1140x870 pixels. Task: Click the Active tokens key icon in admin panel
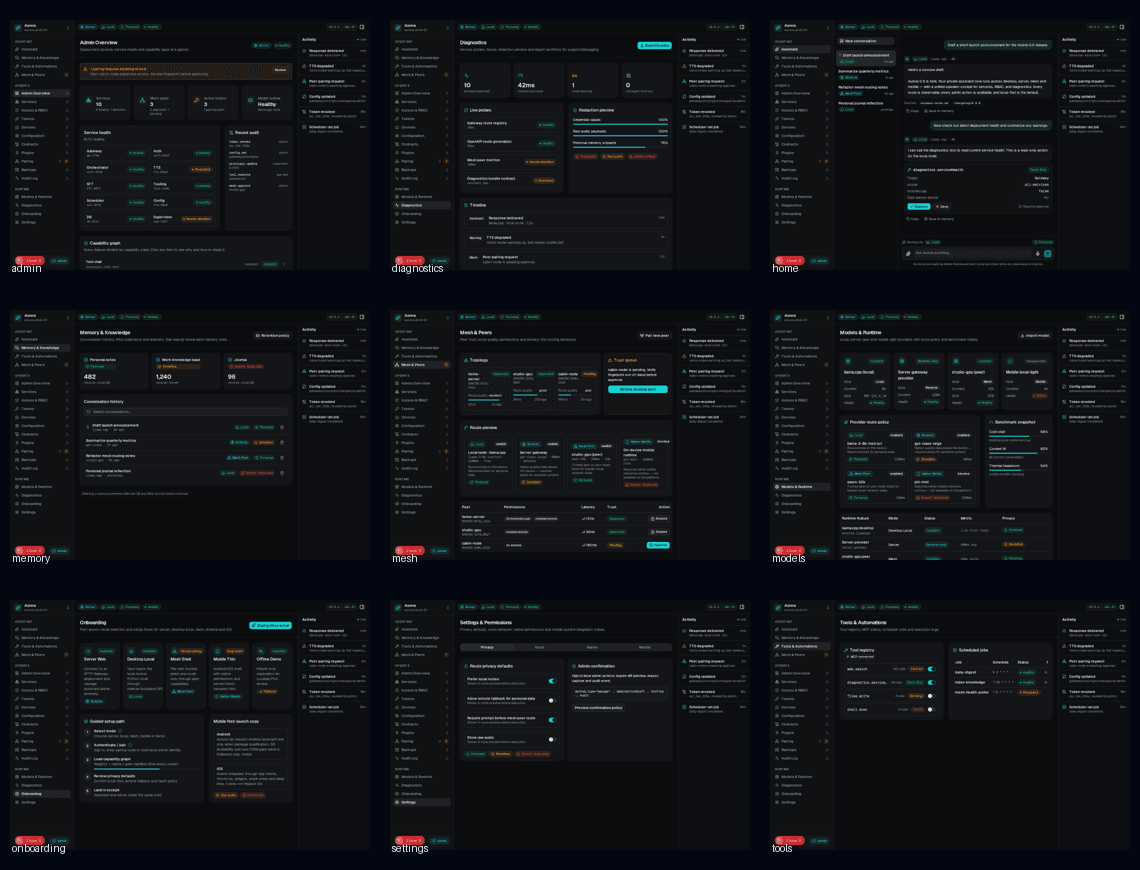(196, 102)
